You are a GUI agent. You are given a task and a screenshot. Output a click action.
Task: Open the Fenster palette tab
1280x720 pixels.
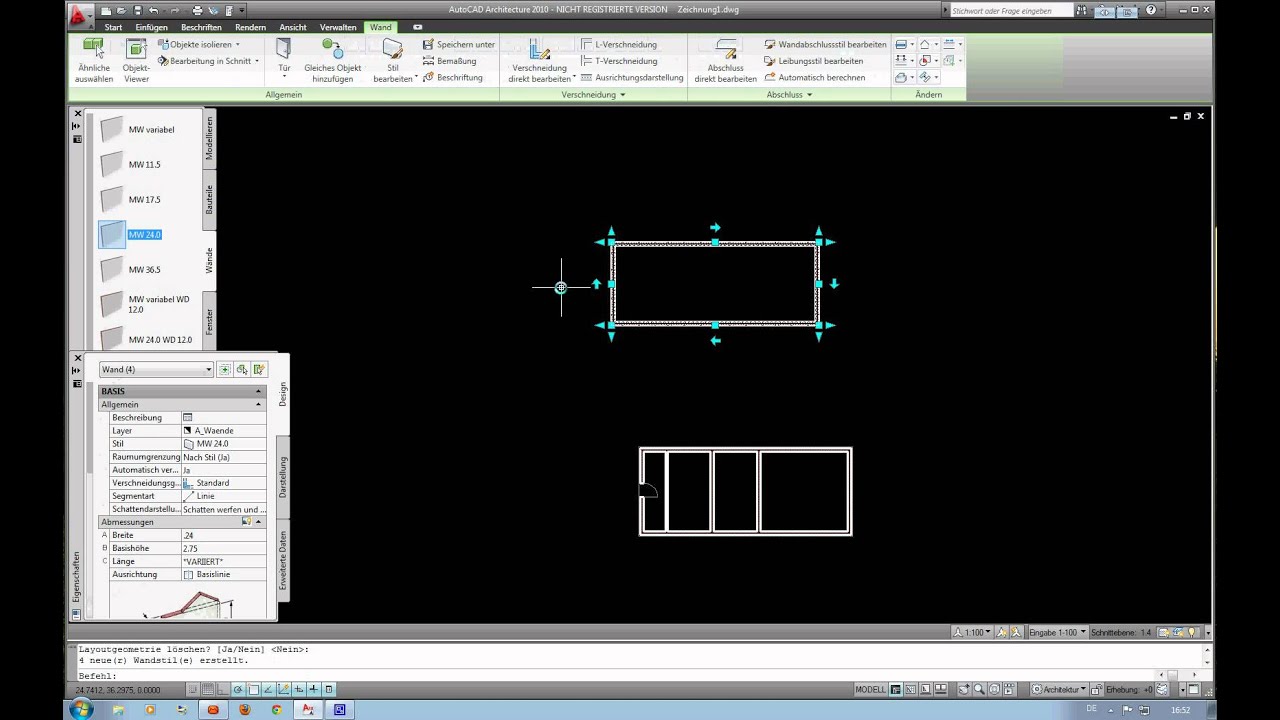(209, 321)
